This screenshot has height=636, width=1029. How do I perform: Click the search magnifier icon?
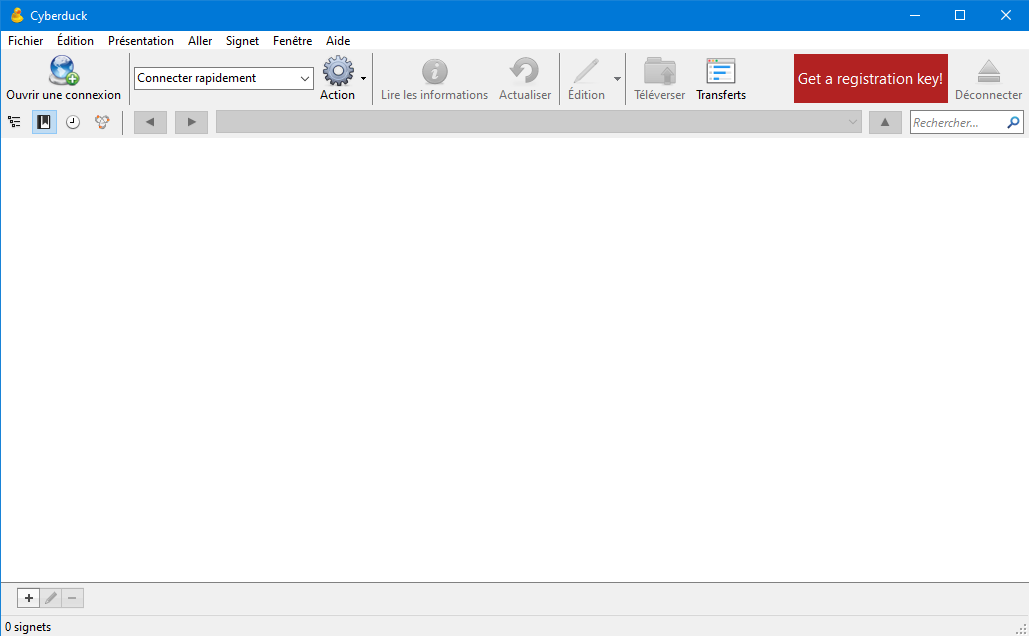(1014, 122)
